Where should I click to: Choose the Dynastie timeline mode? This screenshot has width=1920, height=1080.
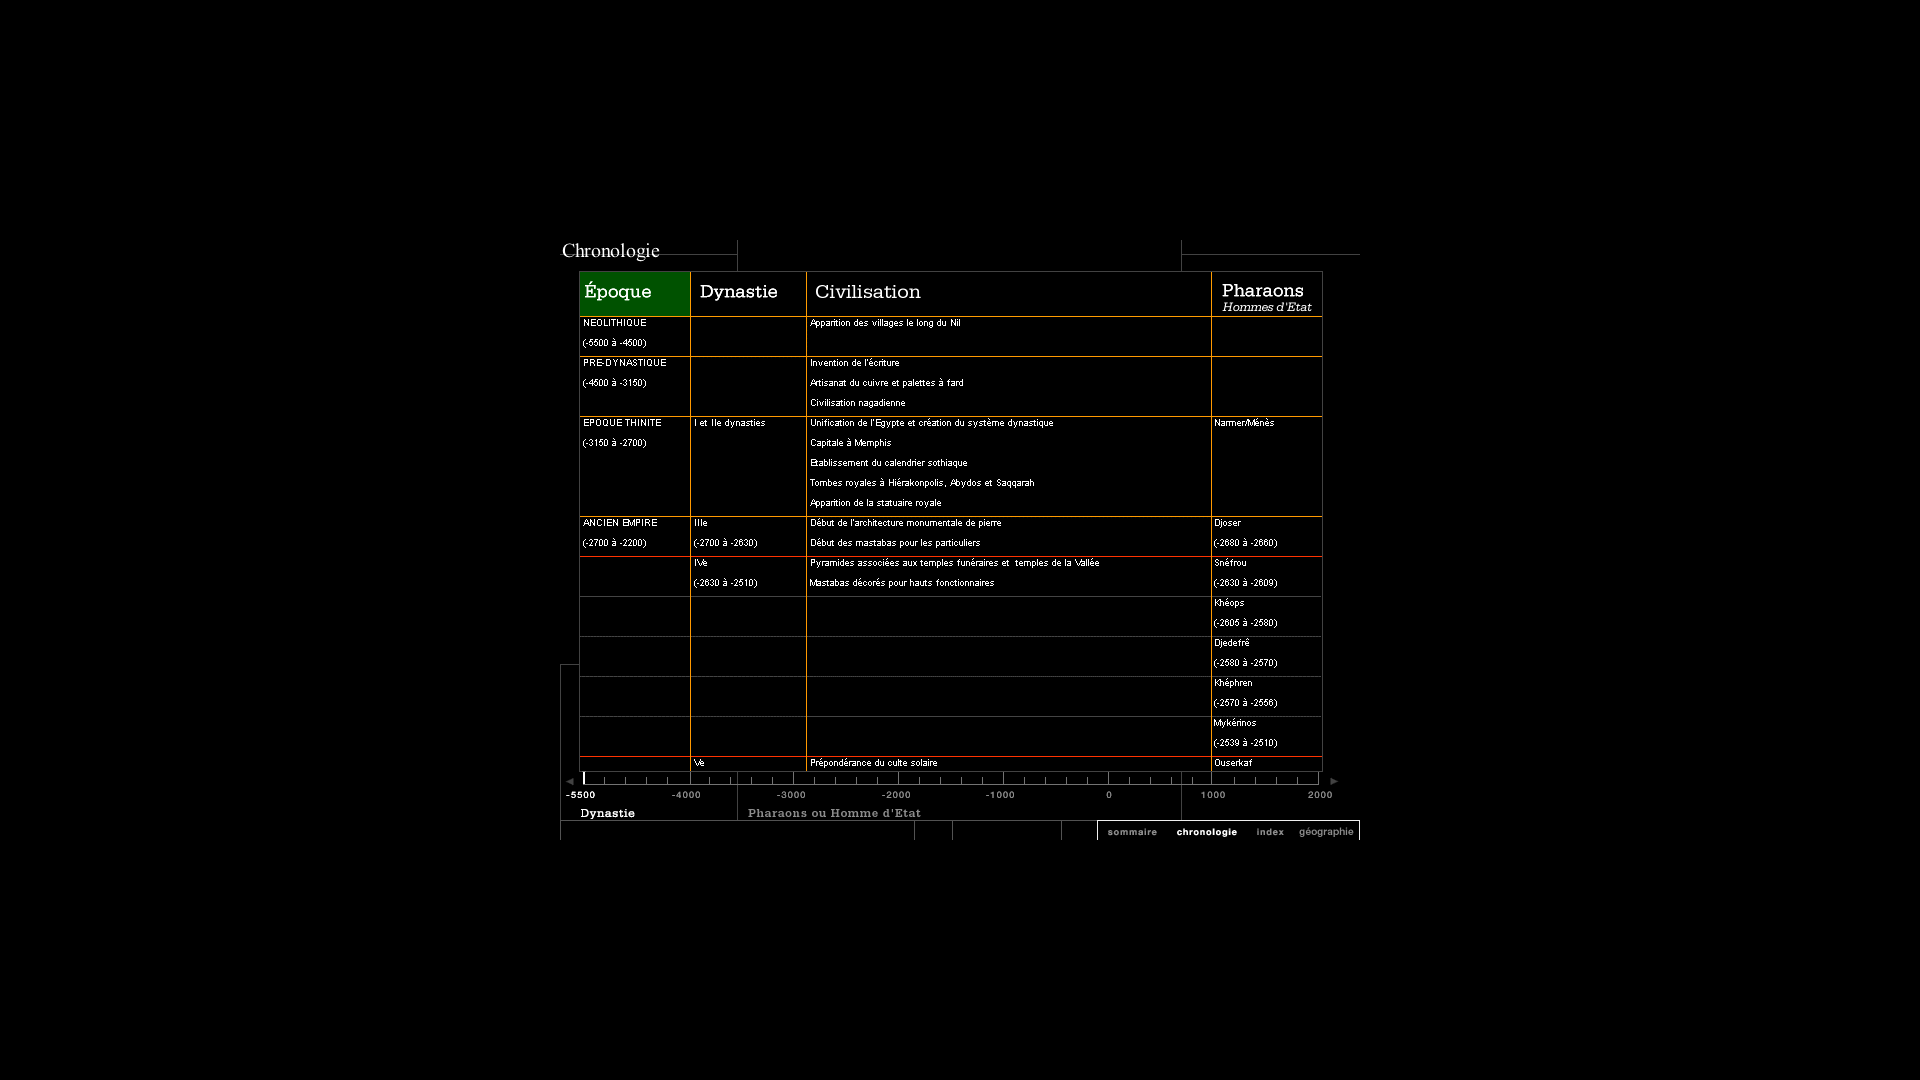pos(607,813)
